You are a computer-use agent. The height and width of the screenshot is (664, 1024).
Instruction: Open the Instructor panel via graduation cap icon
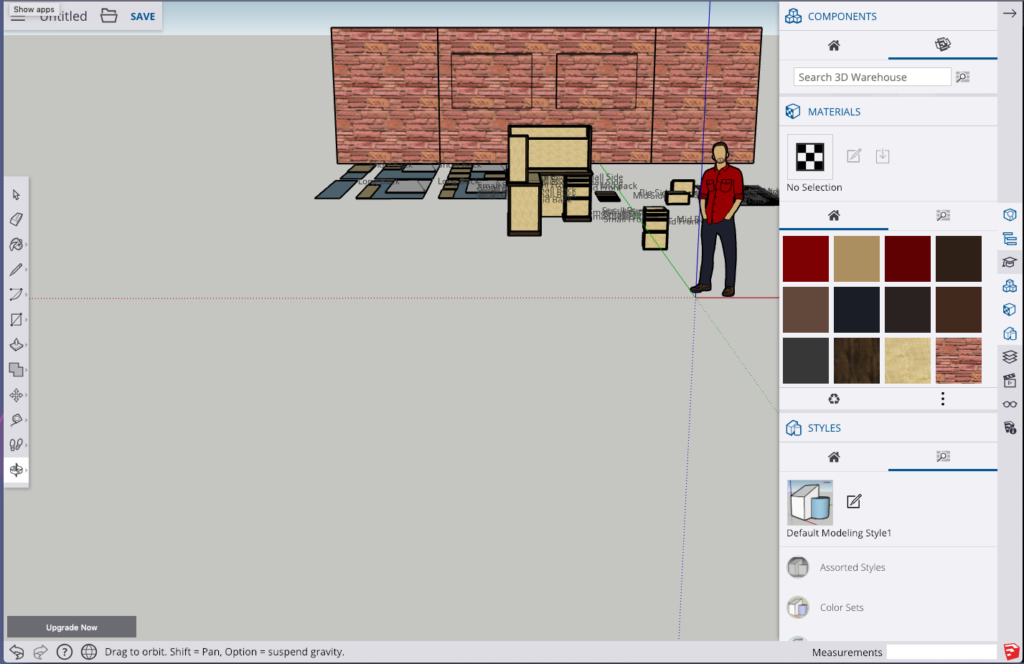tap(1009, 260)
